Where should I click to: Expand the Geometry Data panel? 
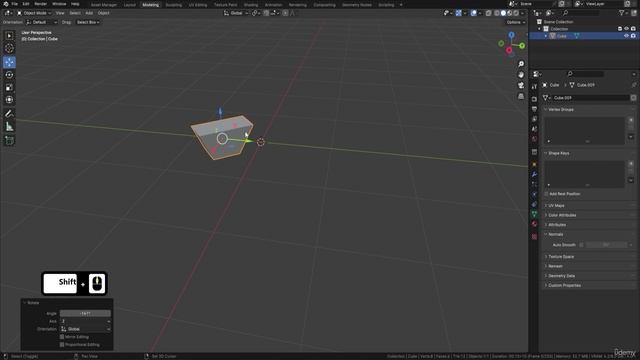tap(561, 276)
